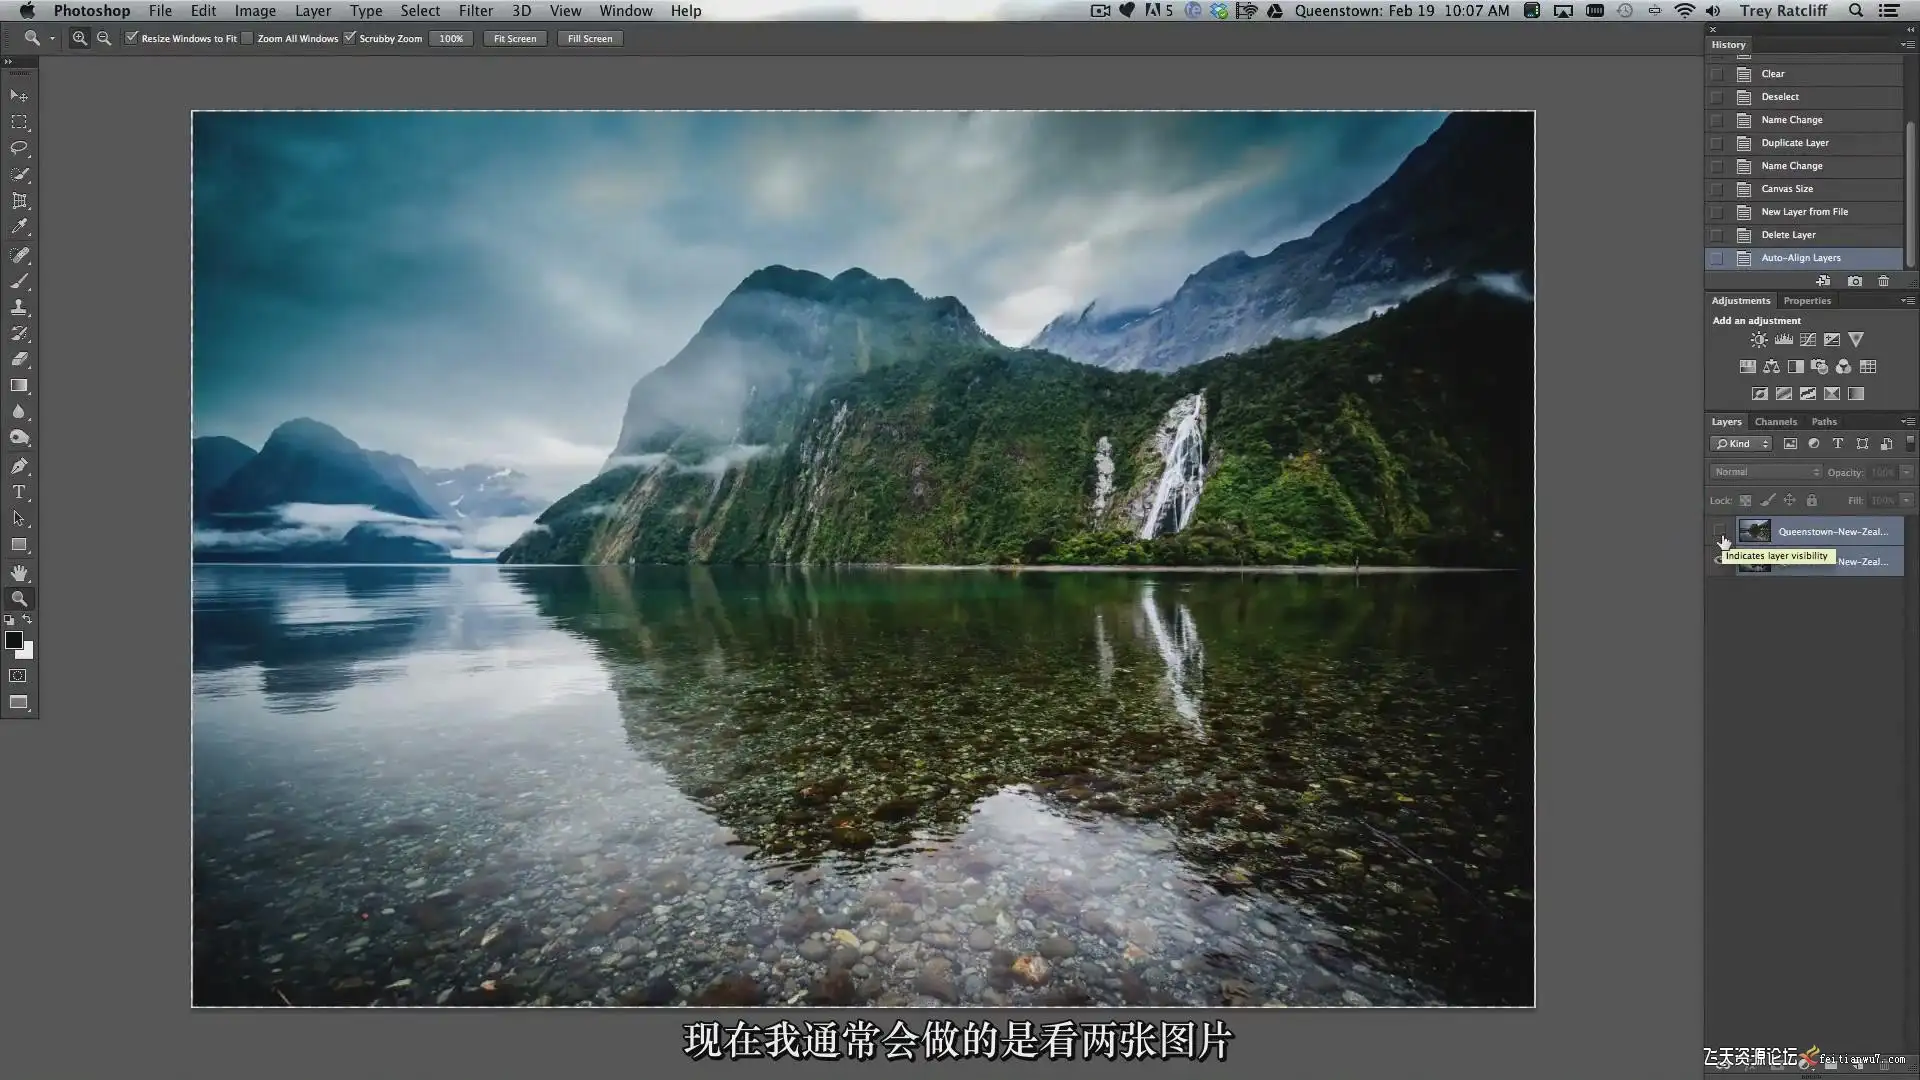Image resolution: width=1920 pixels, height=1080 pixels.
Task: Toggle visibility of top Queenstown layer
Action: click(1719, 531)
